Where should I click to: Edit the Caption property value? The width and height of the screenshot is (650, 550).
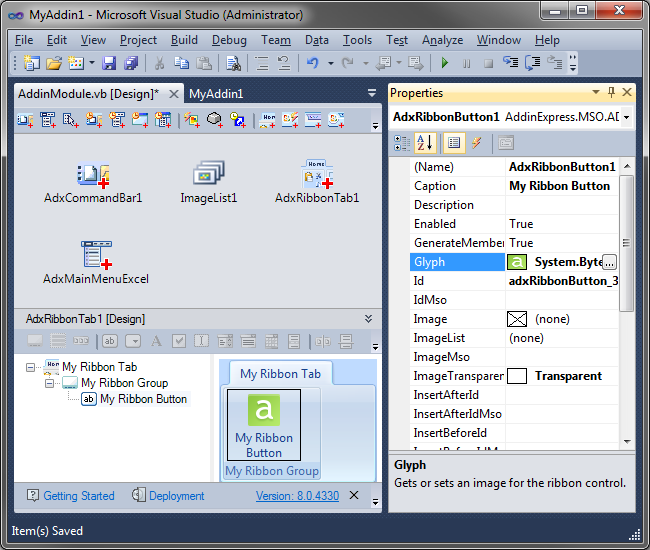(562, 186)
